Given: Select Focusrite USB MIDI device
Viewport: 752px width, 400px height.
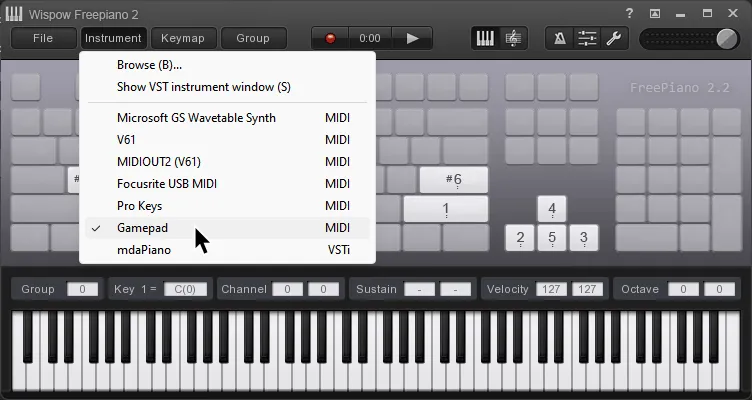Looking at the screenshot, I should (x=227, y=184).
